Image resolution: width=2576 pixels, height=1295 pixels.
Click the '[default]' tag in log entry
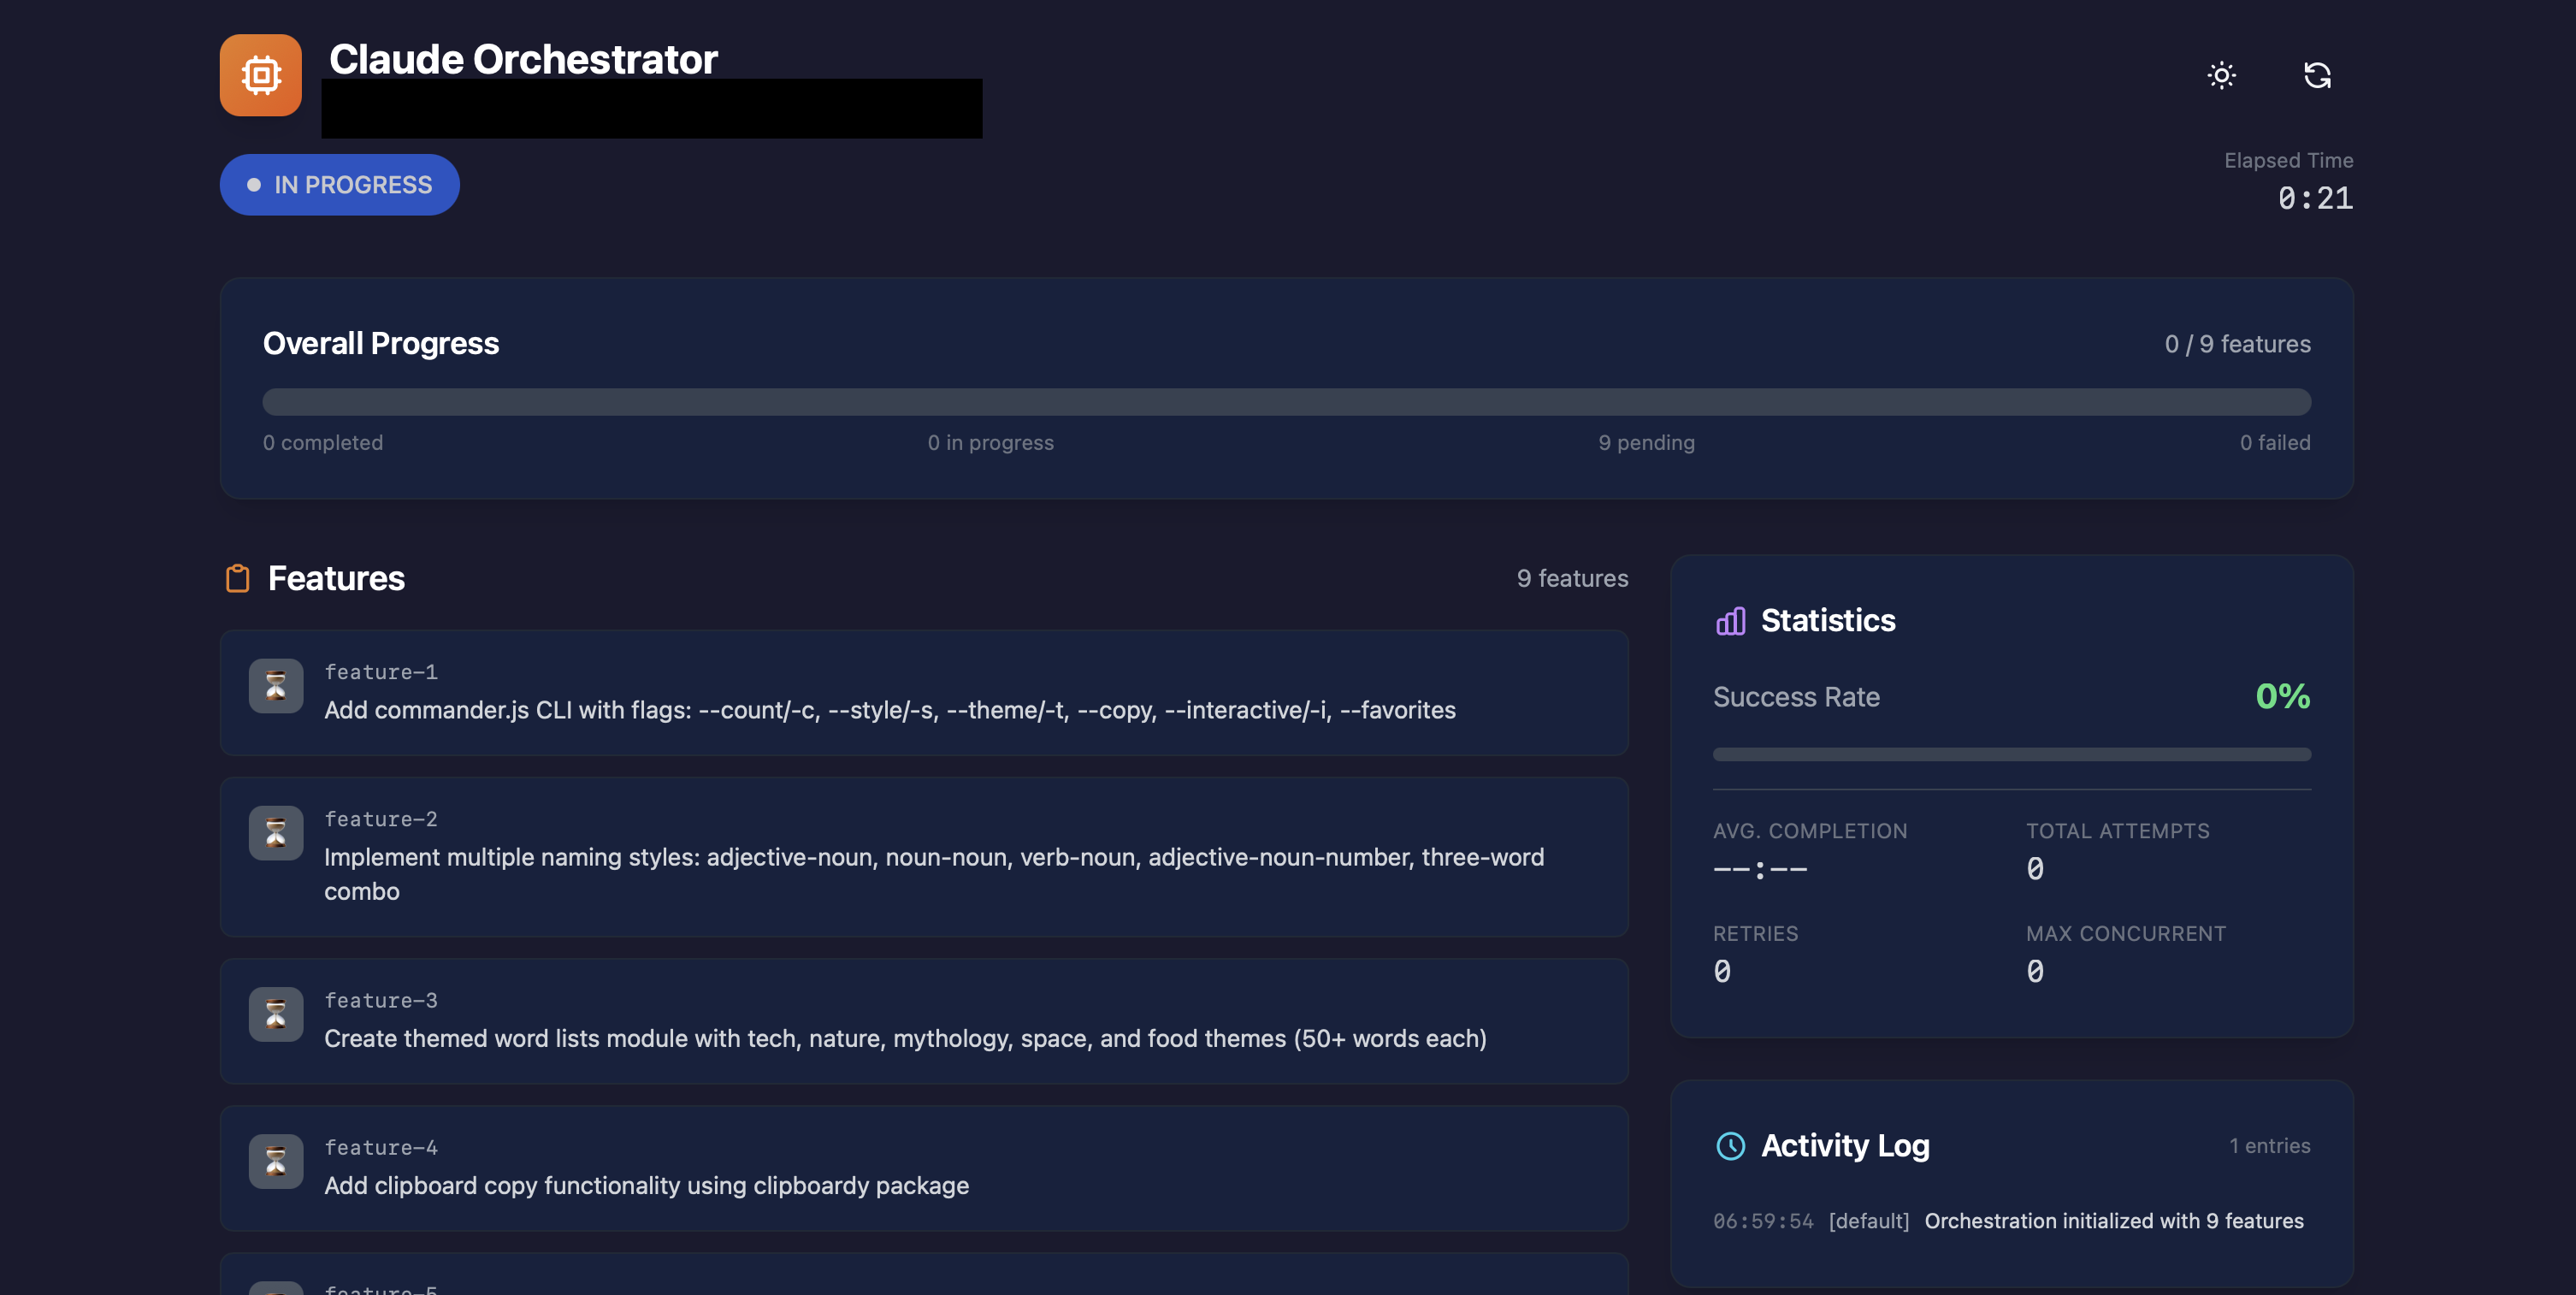click(x=1869, y=1221)
